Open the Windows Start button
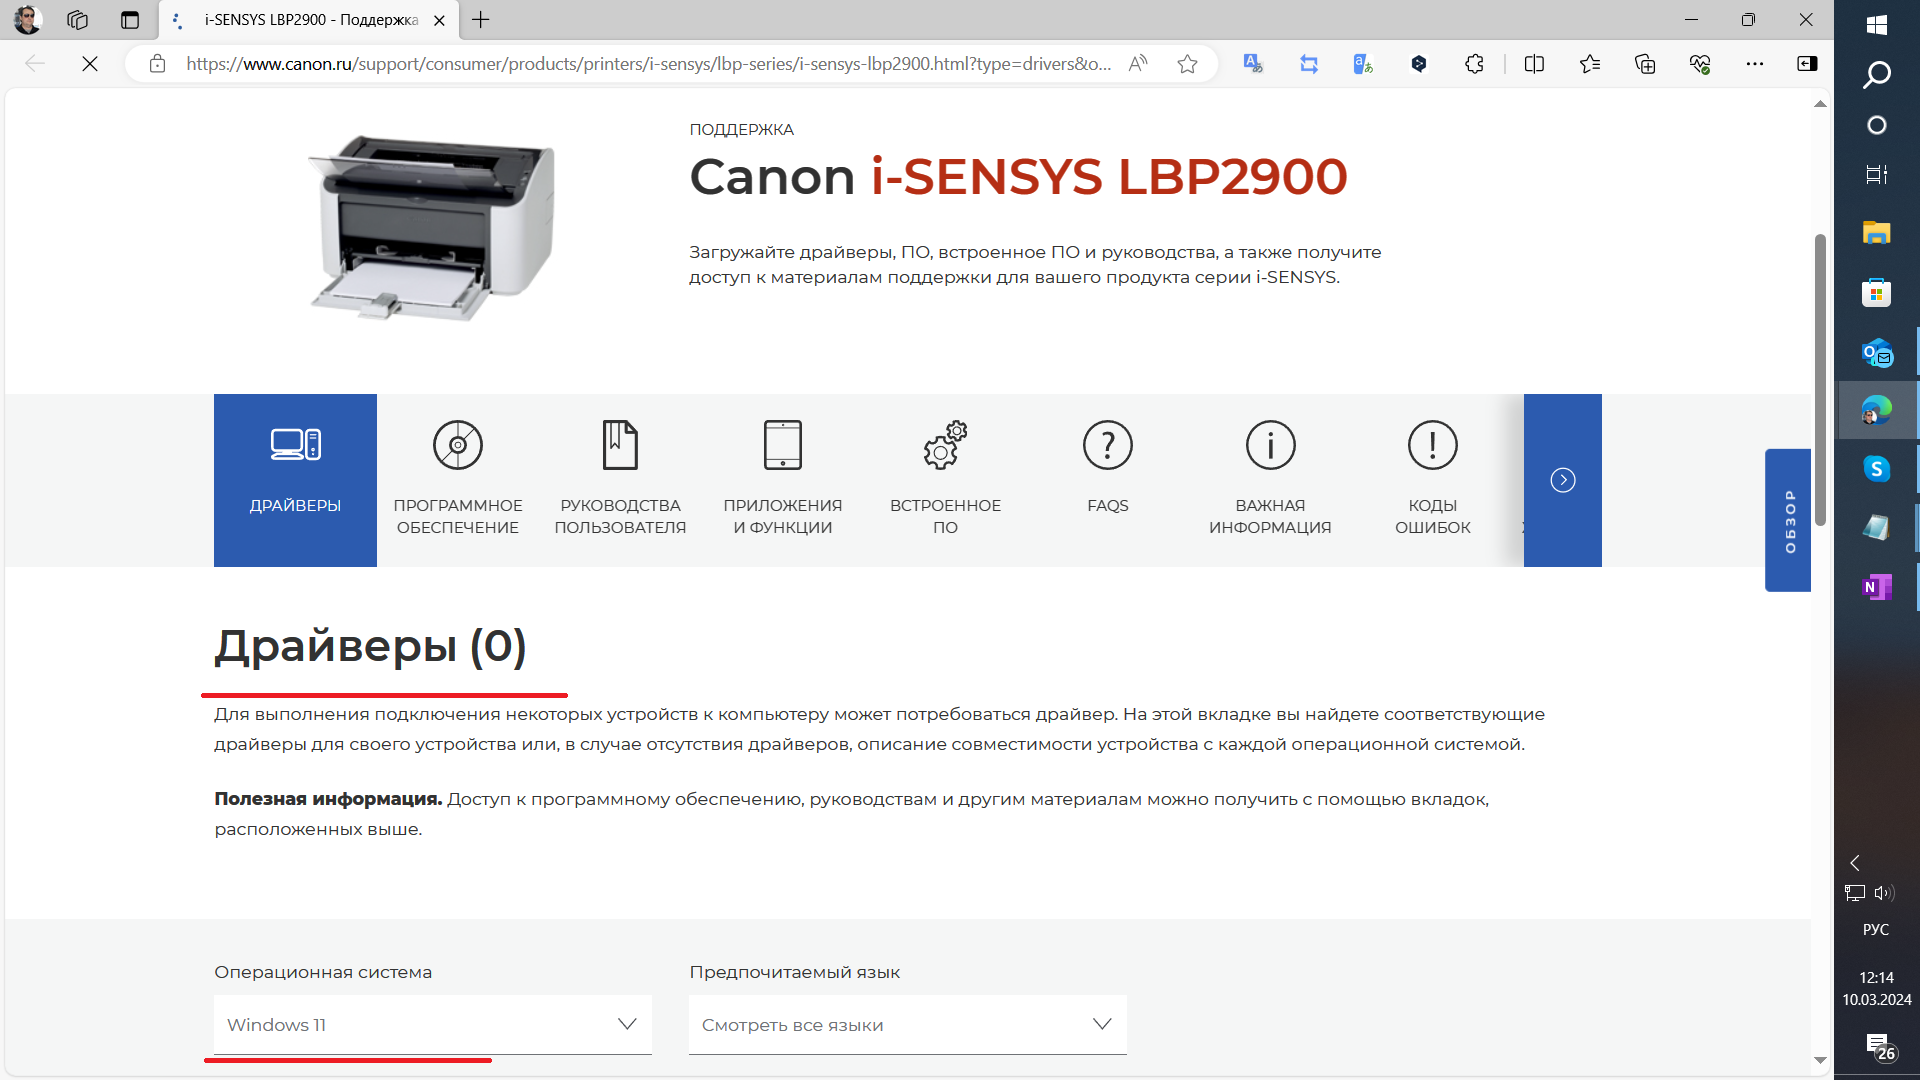Image resolution: width=1920 pixels, height=1080 pixels. tap(1877, 24)
